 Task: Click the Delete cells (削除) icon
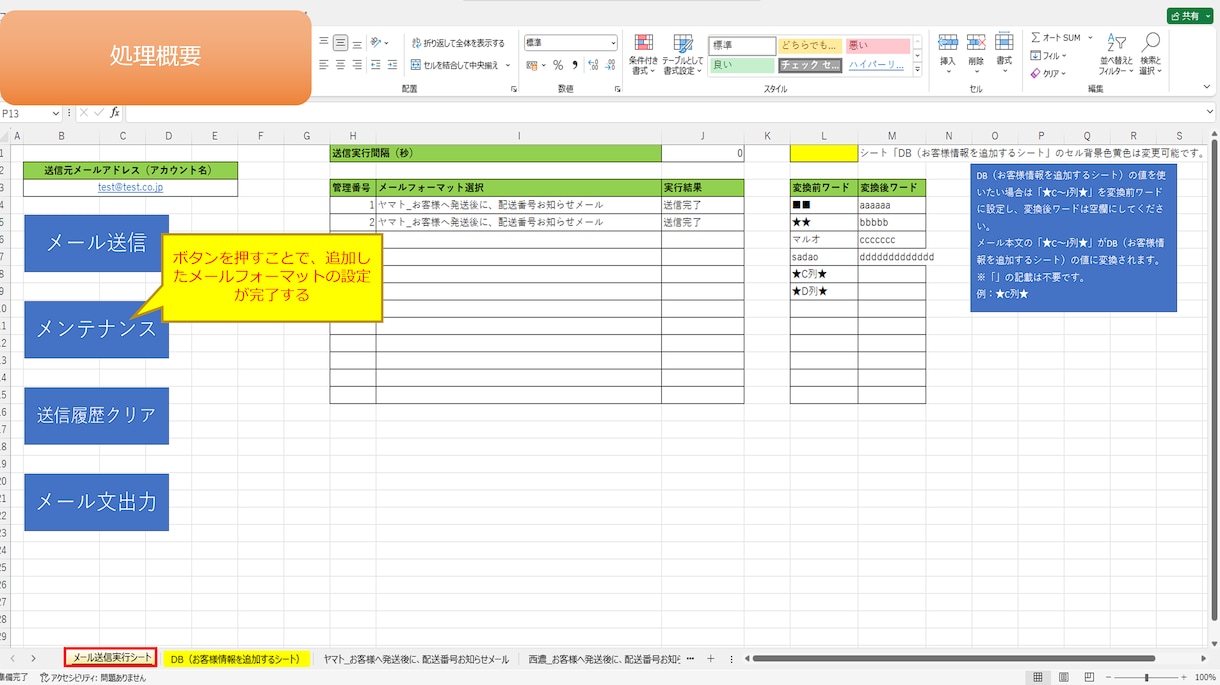pyautogui.click(x=976, y=50)
